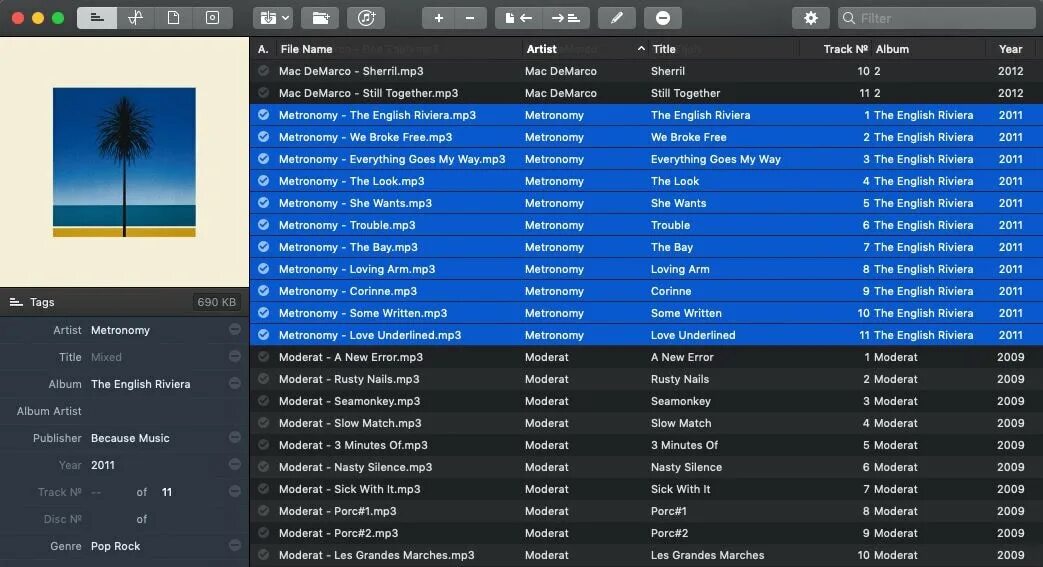Open the artwork sidebar view icon
Viewport: 1043px width, 567px height.
[212, 18]
